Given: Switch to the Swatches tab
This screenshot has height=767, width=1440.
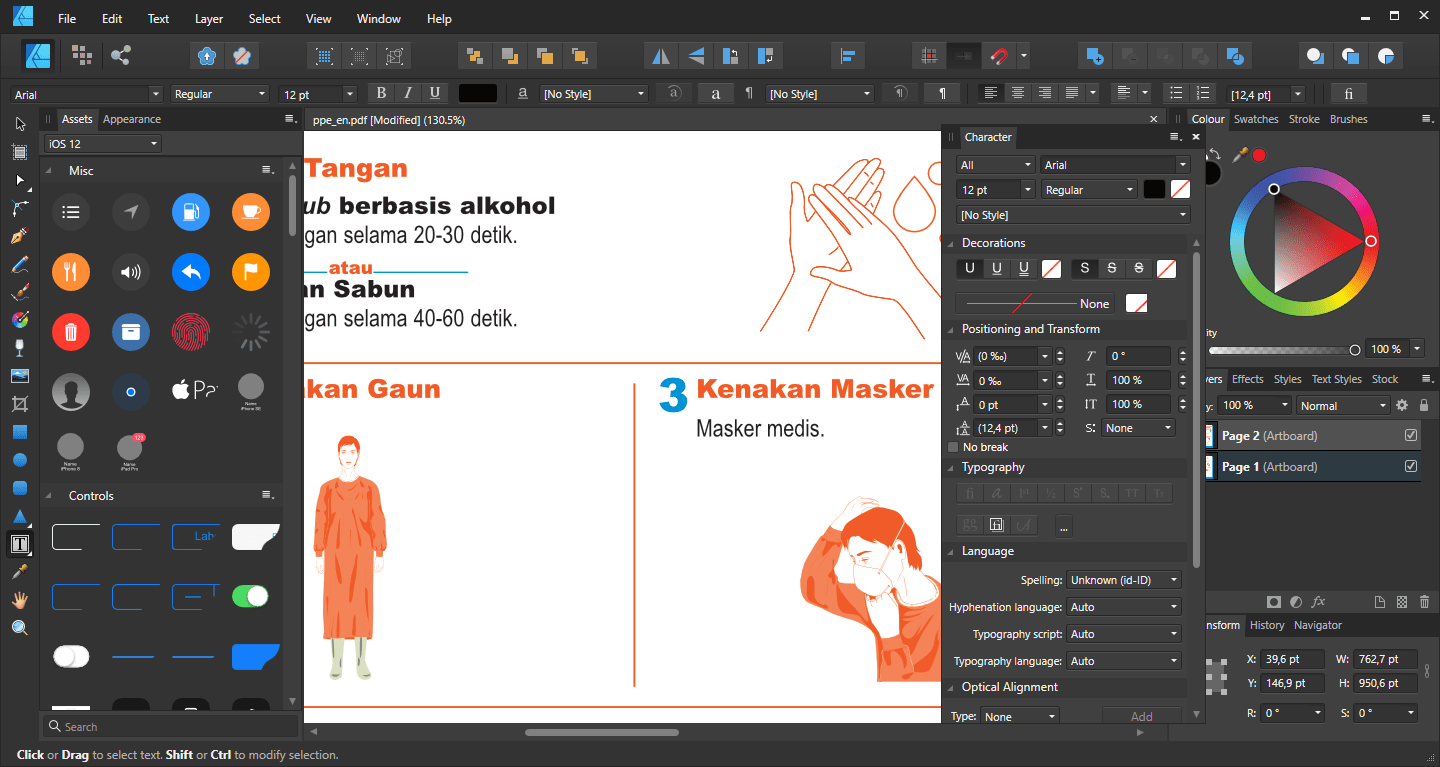Looking at the screenshot, I should pyautogui.click(x=1256, y=119).
